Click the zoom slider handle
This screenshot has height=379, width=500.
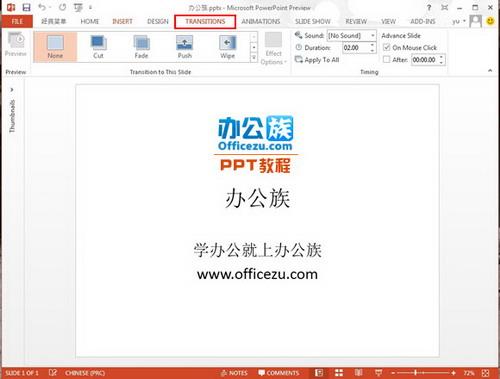(415, 373)
